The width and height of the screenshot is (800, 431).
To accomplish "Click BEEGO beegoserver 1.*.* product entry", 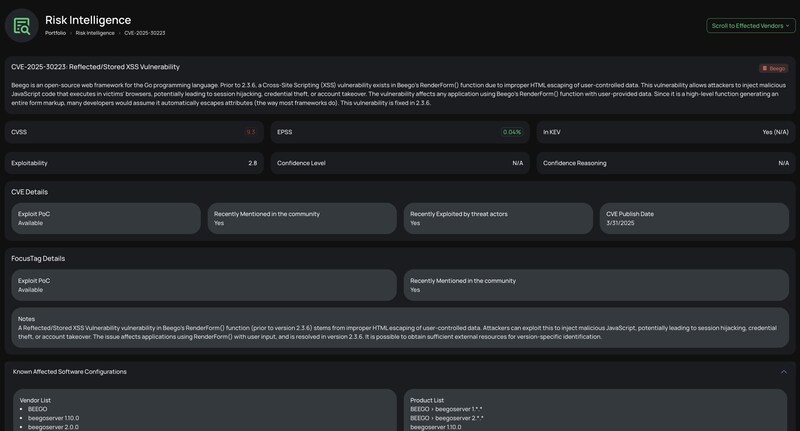I will pyautogui.click(x=446, y=409).
